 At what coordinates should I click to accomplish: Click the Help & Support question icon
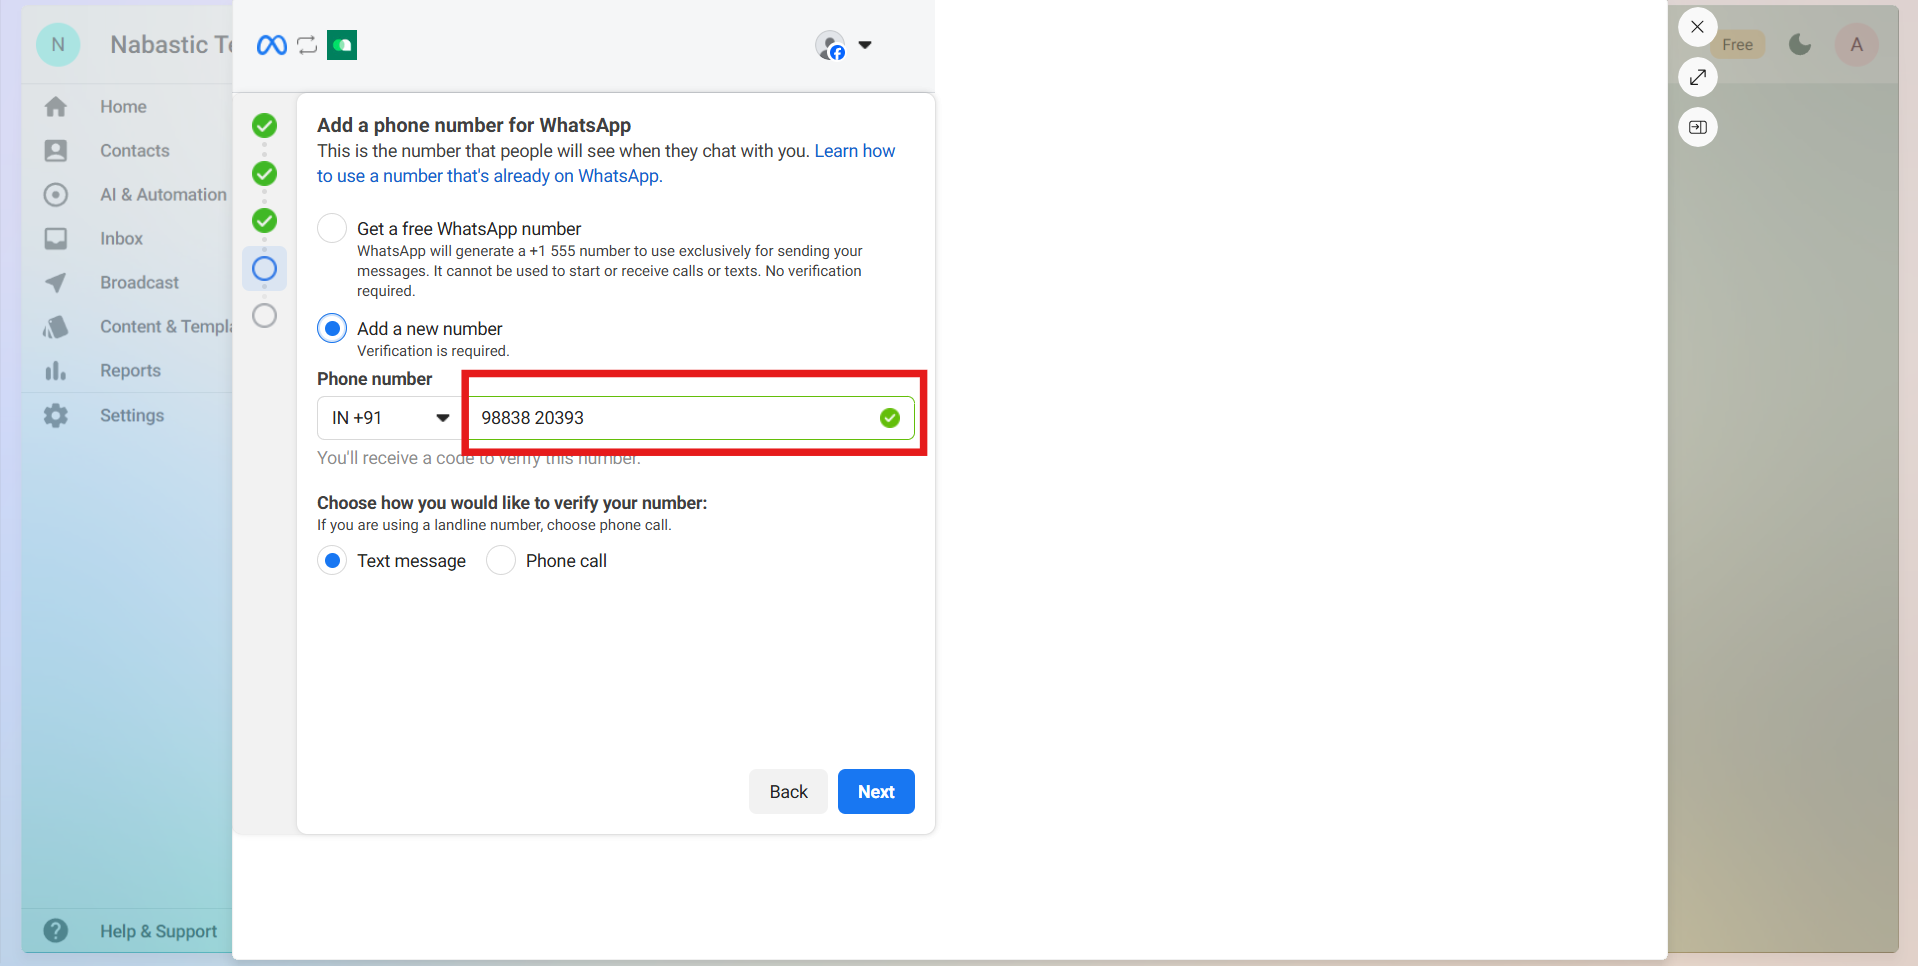point(56,931)
